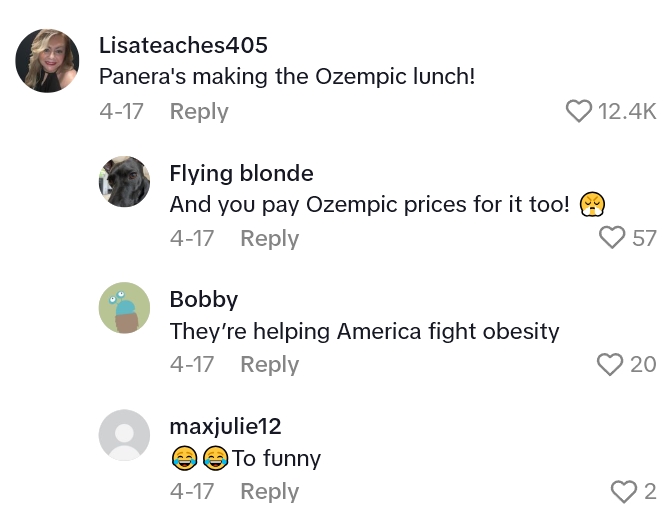
Task: Like Bobby's comment with the heart
Action: 610,365
